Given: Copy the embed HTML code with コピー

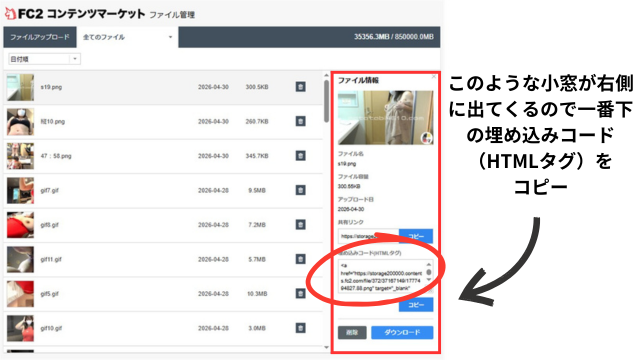Looking at the screenshot, I should [x=416, y=305].
